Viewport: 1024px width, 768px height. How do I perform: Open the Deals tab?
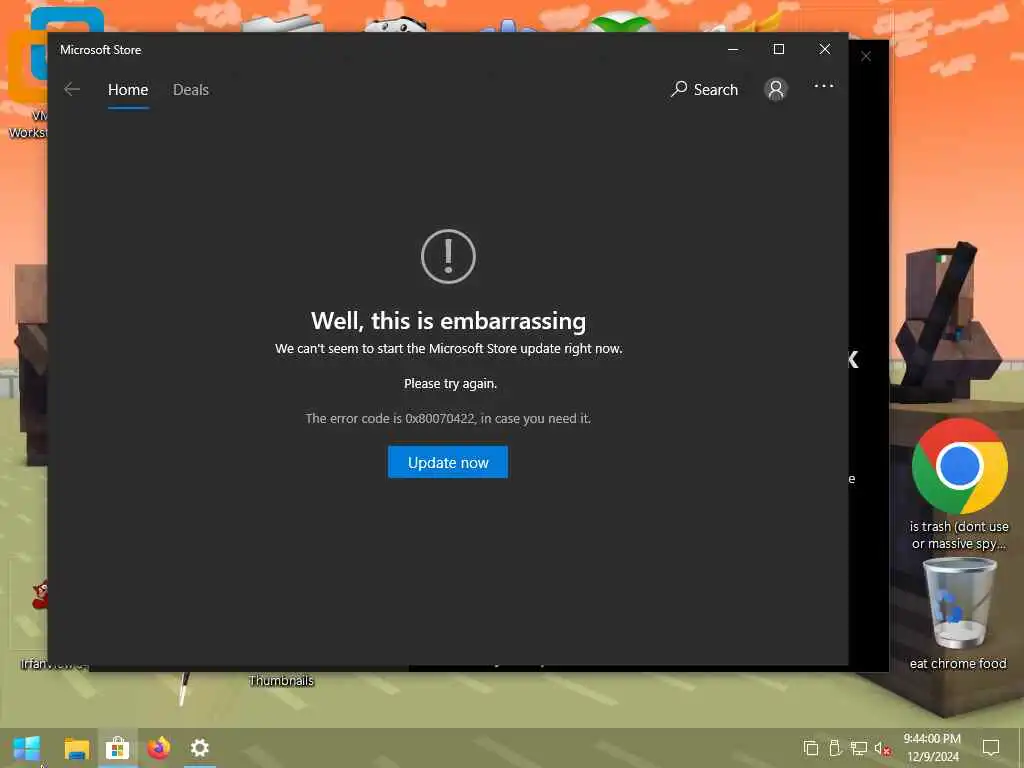tap(191, 89)
